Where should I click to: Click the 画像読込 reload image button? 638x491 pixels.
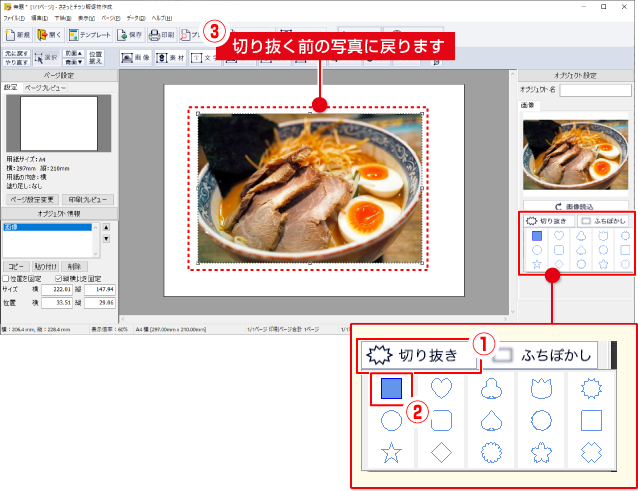(575, 207)
